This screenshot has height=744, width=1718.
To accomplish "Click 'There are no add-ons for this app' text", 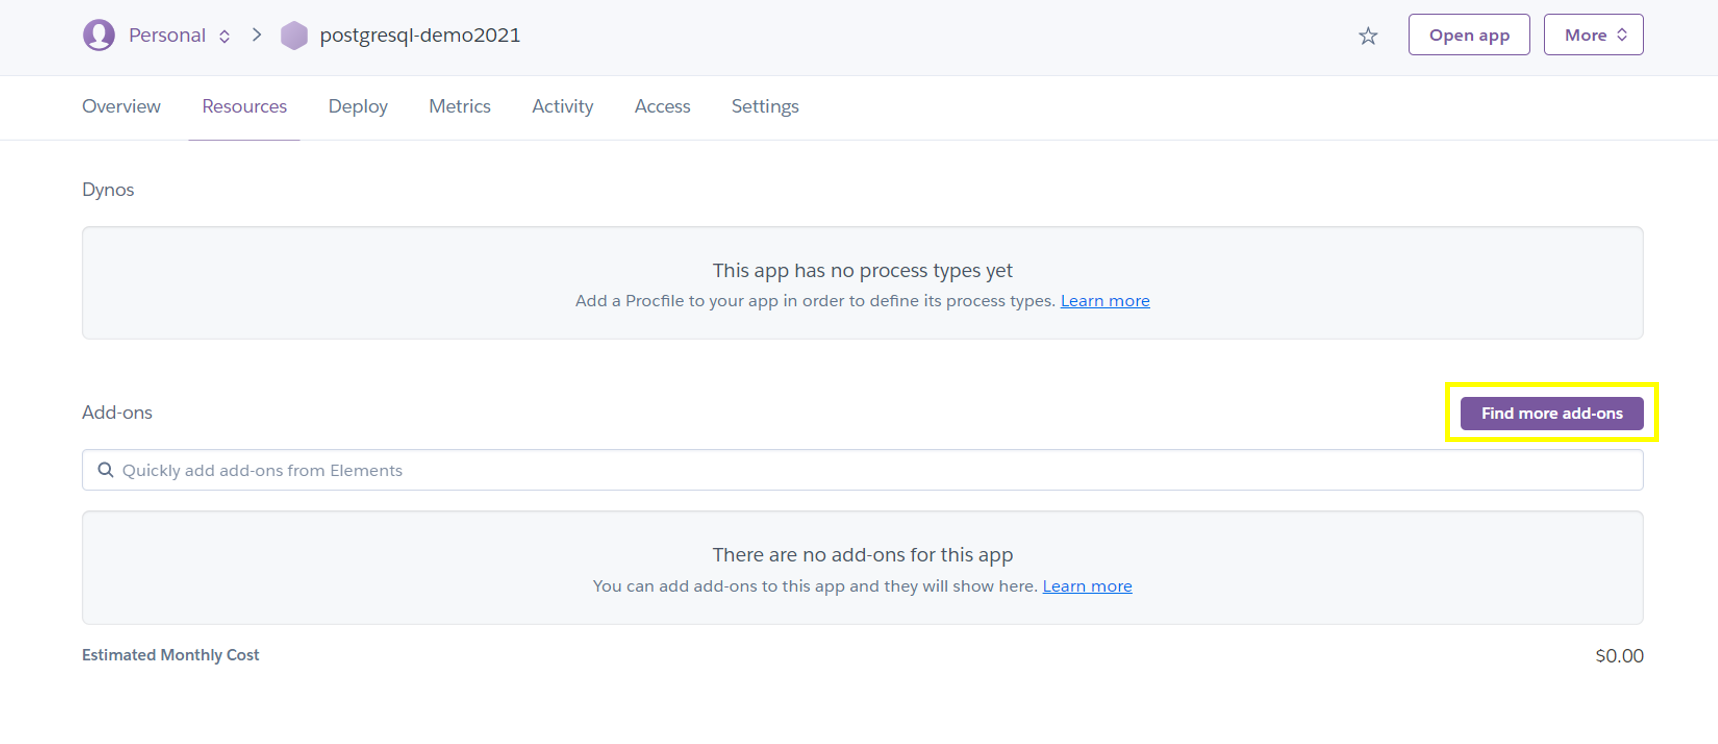I will (x=862, y=555).
